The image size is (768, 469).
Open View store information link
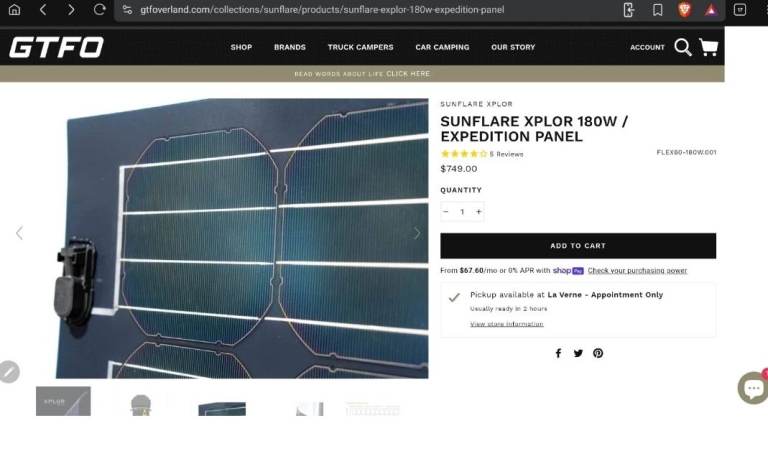pos(506,324)
